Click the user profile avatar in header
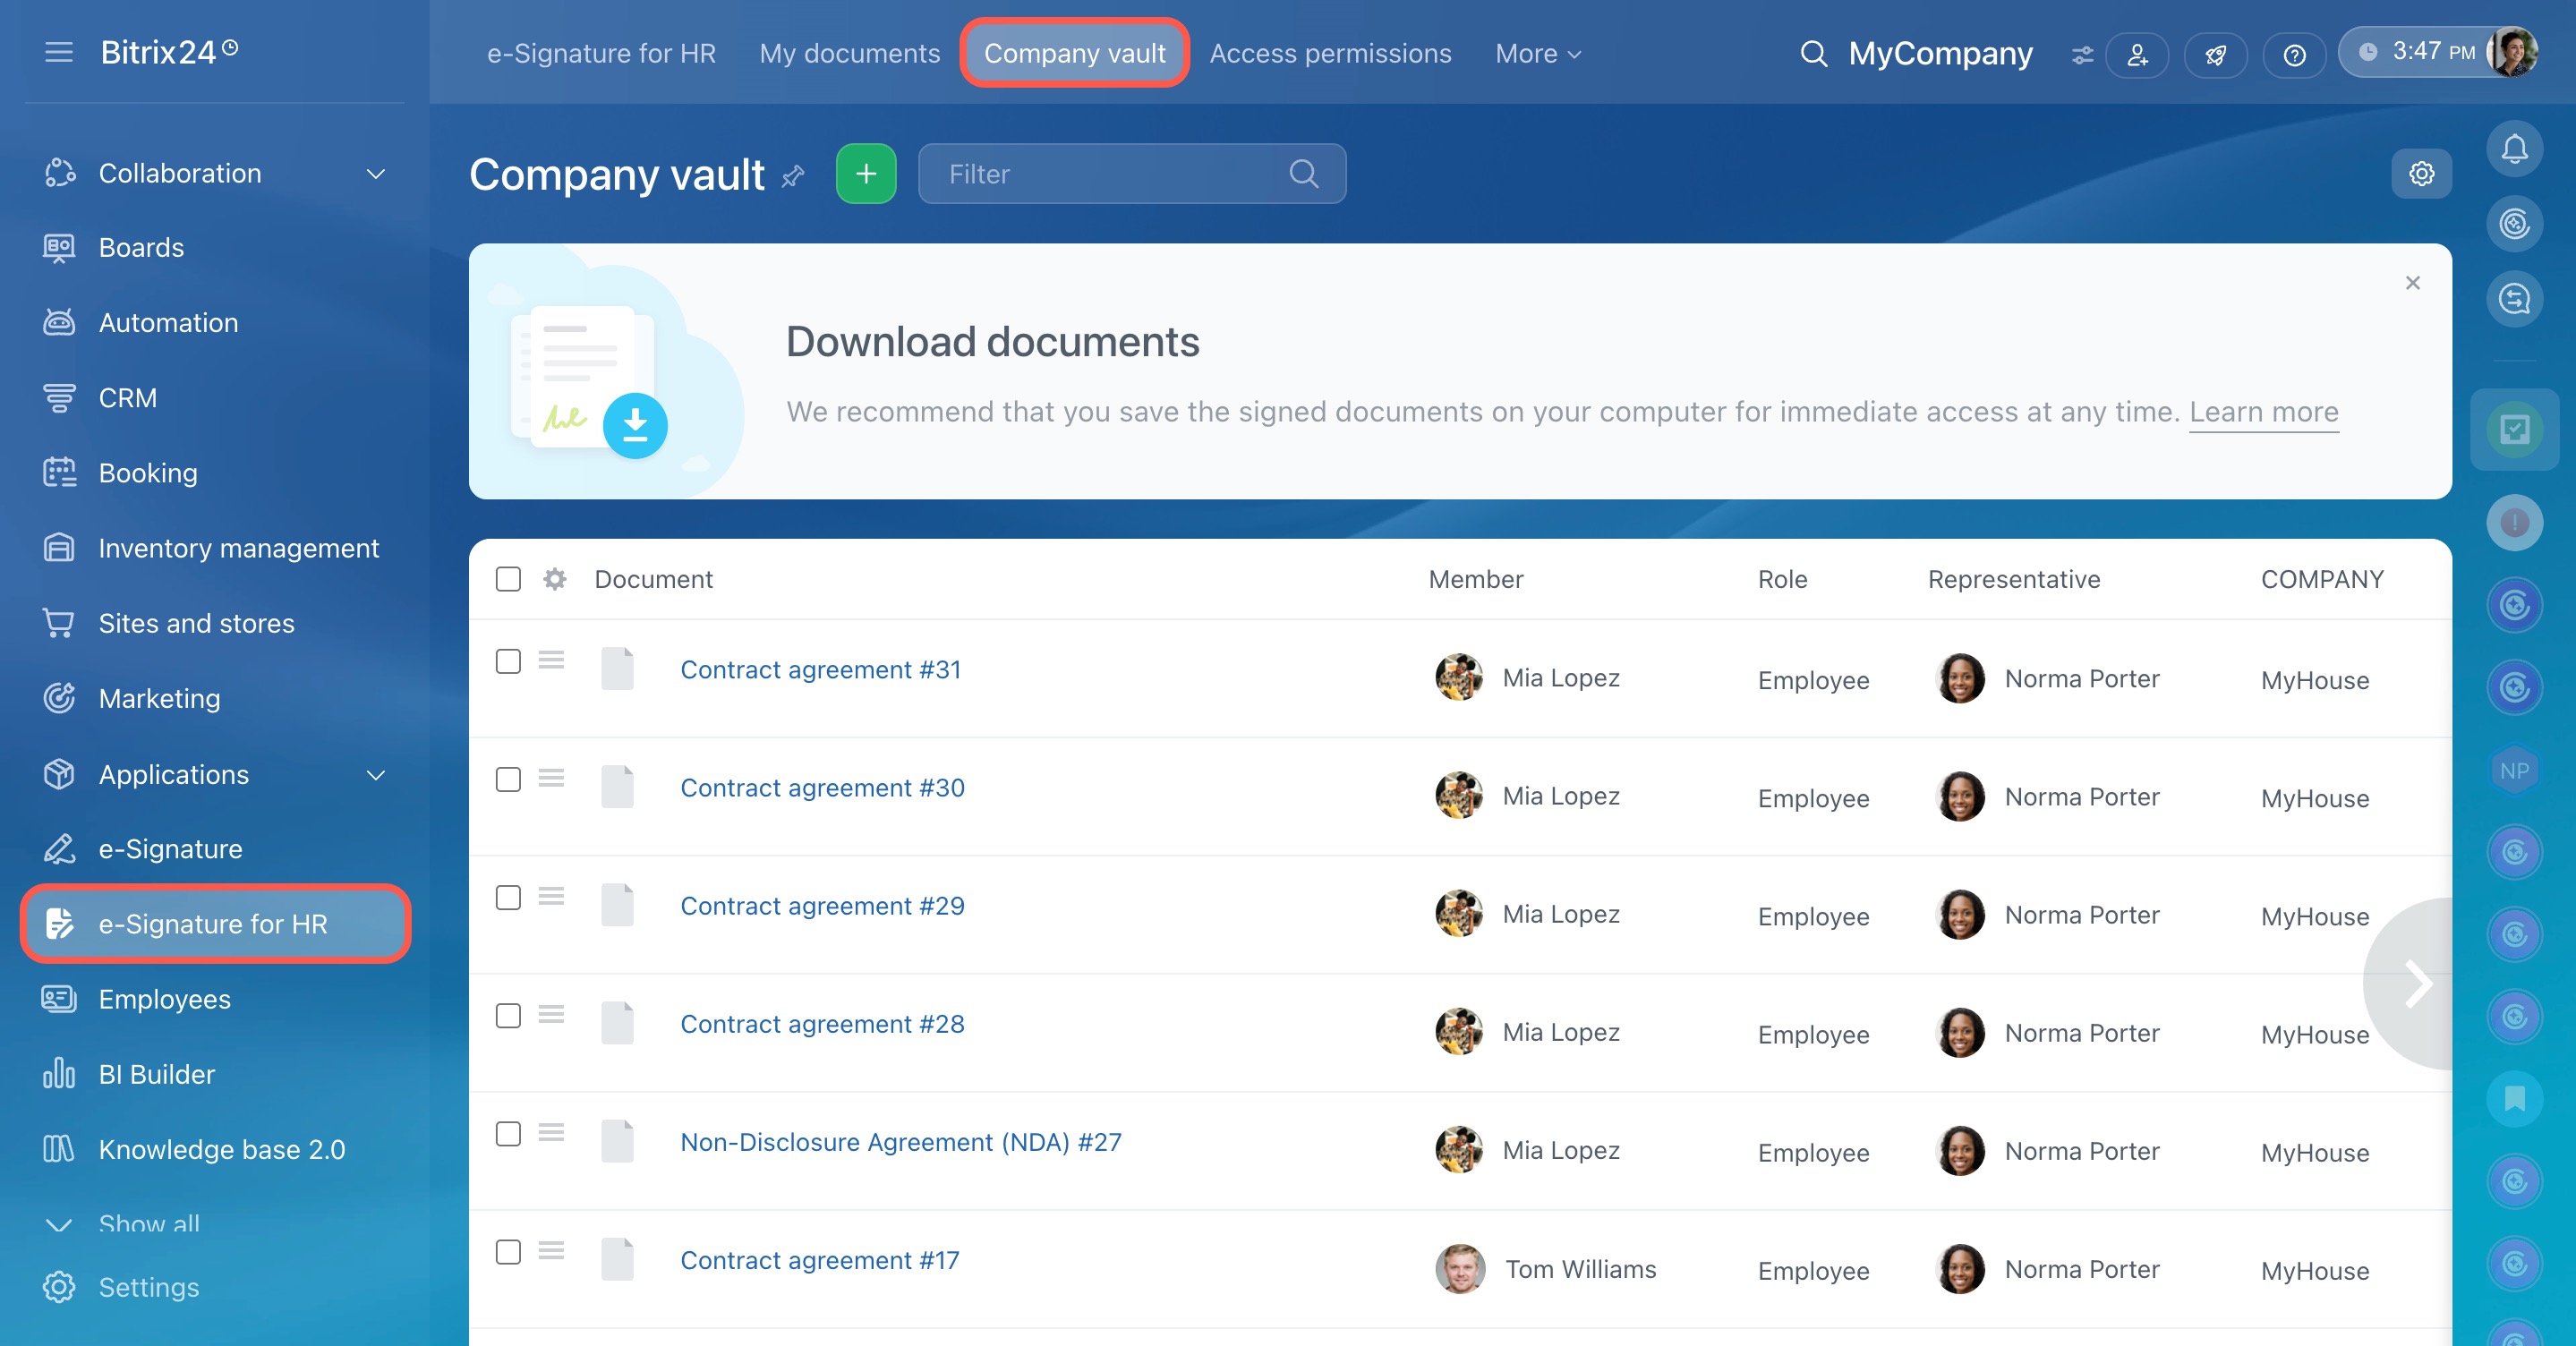 pyautogui.click(x=2514, y=52)
